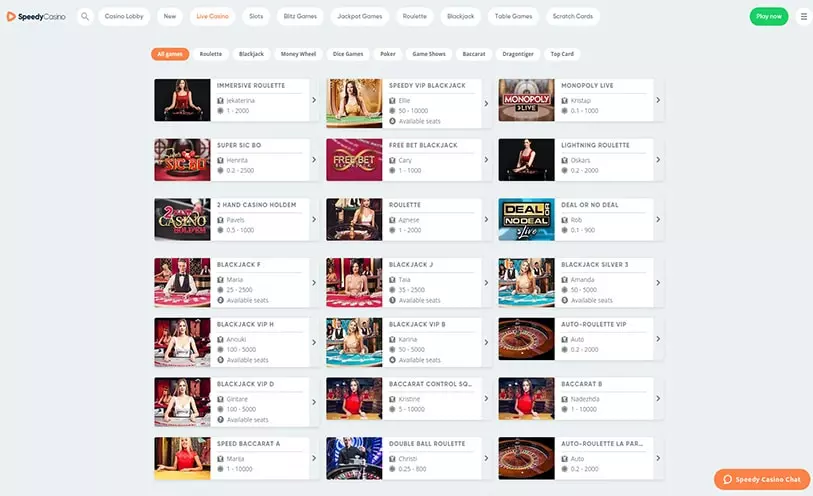Expand Lightning Roulette chevron arrow
This screenshot has height=496, width=813.
(658, 160)
